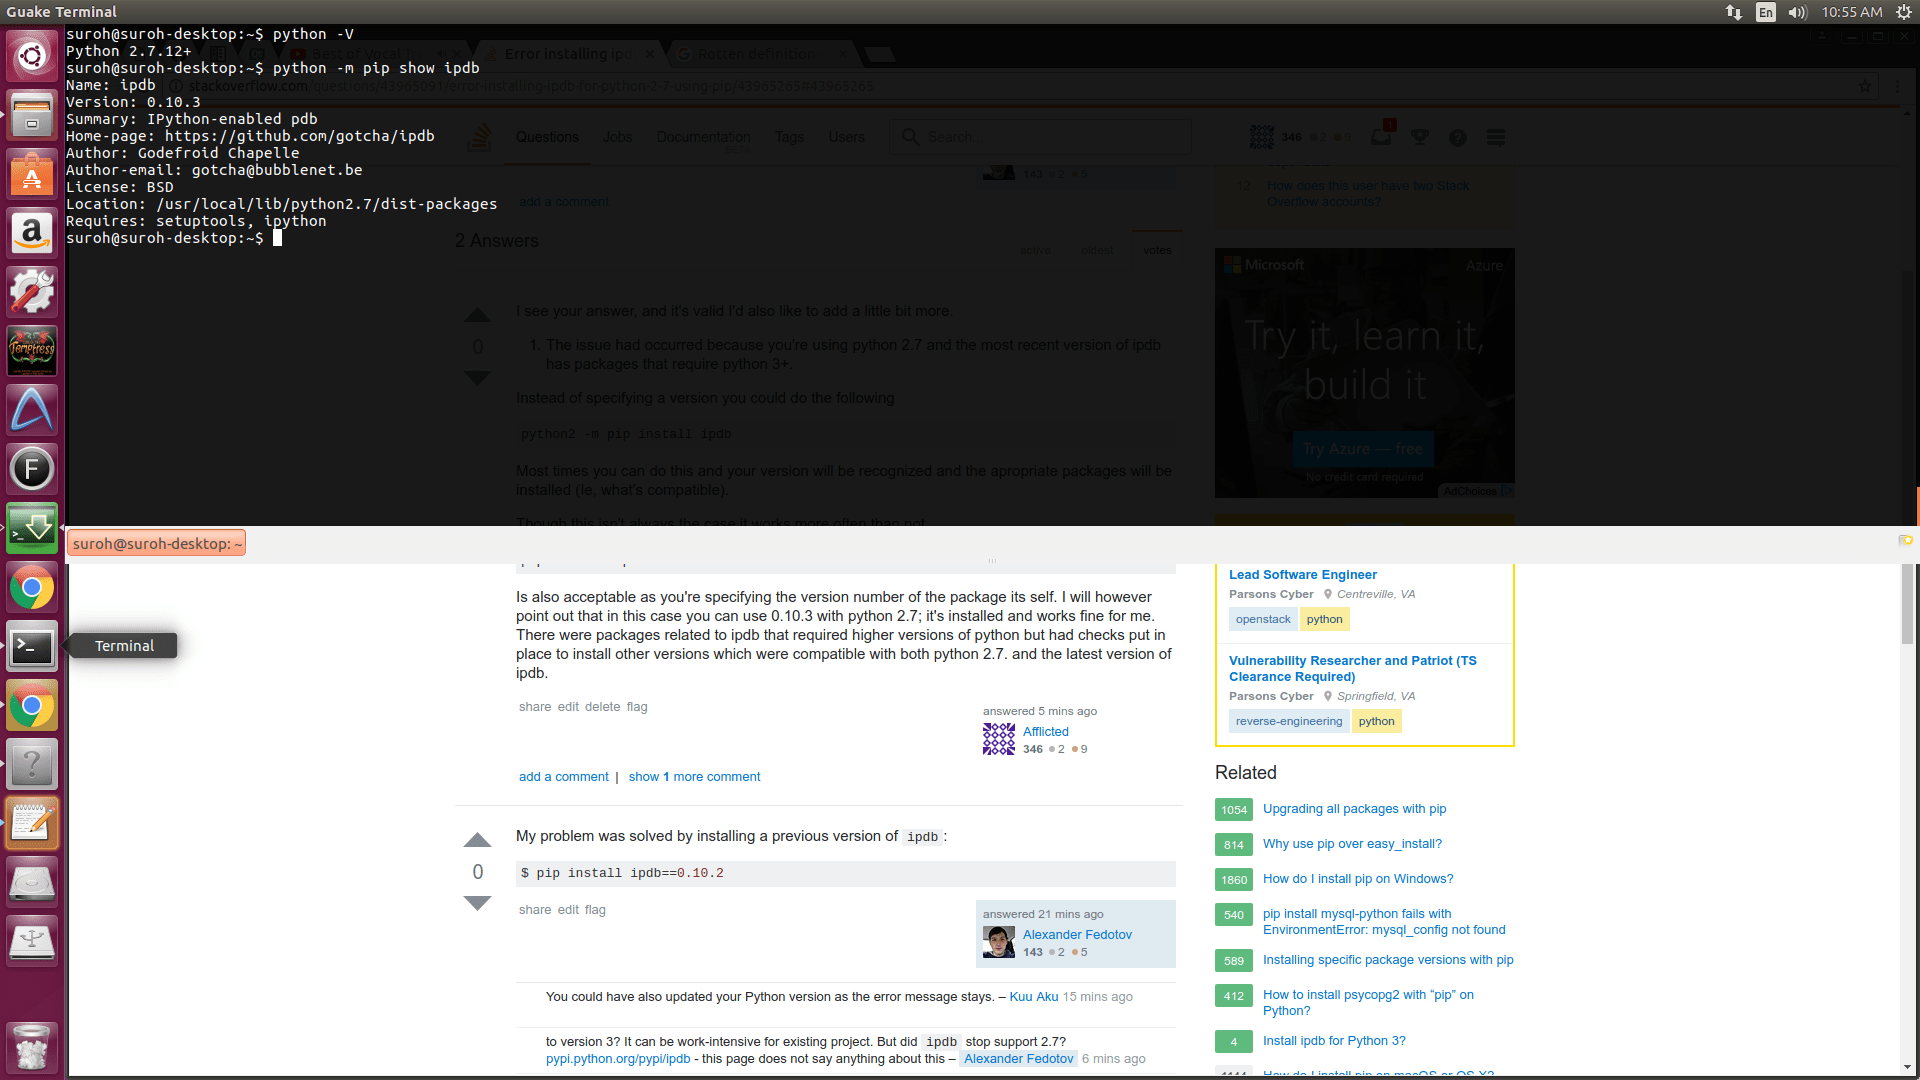Expand show 1 more comment
The image size is (1920, 1080).
click(694, 777)
